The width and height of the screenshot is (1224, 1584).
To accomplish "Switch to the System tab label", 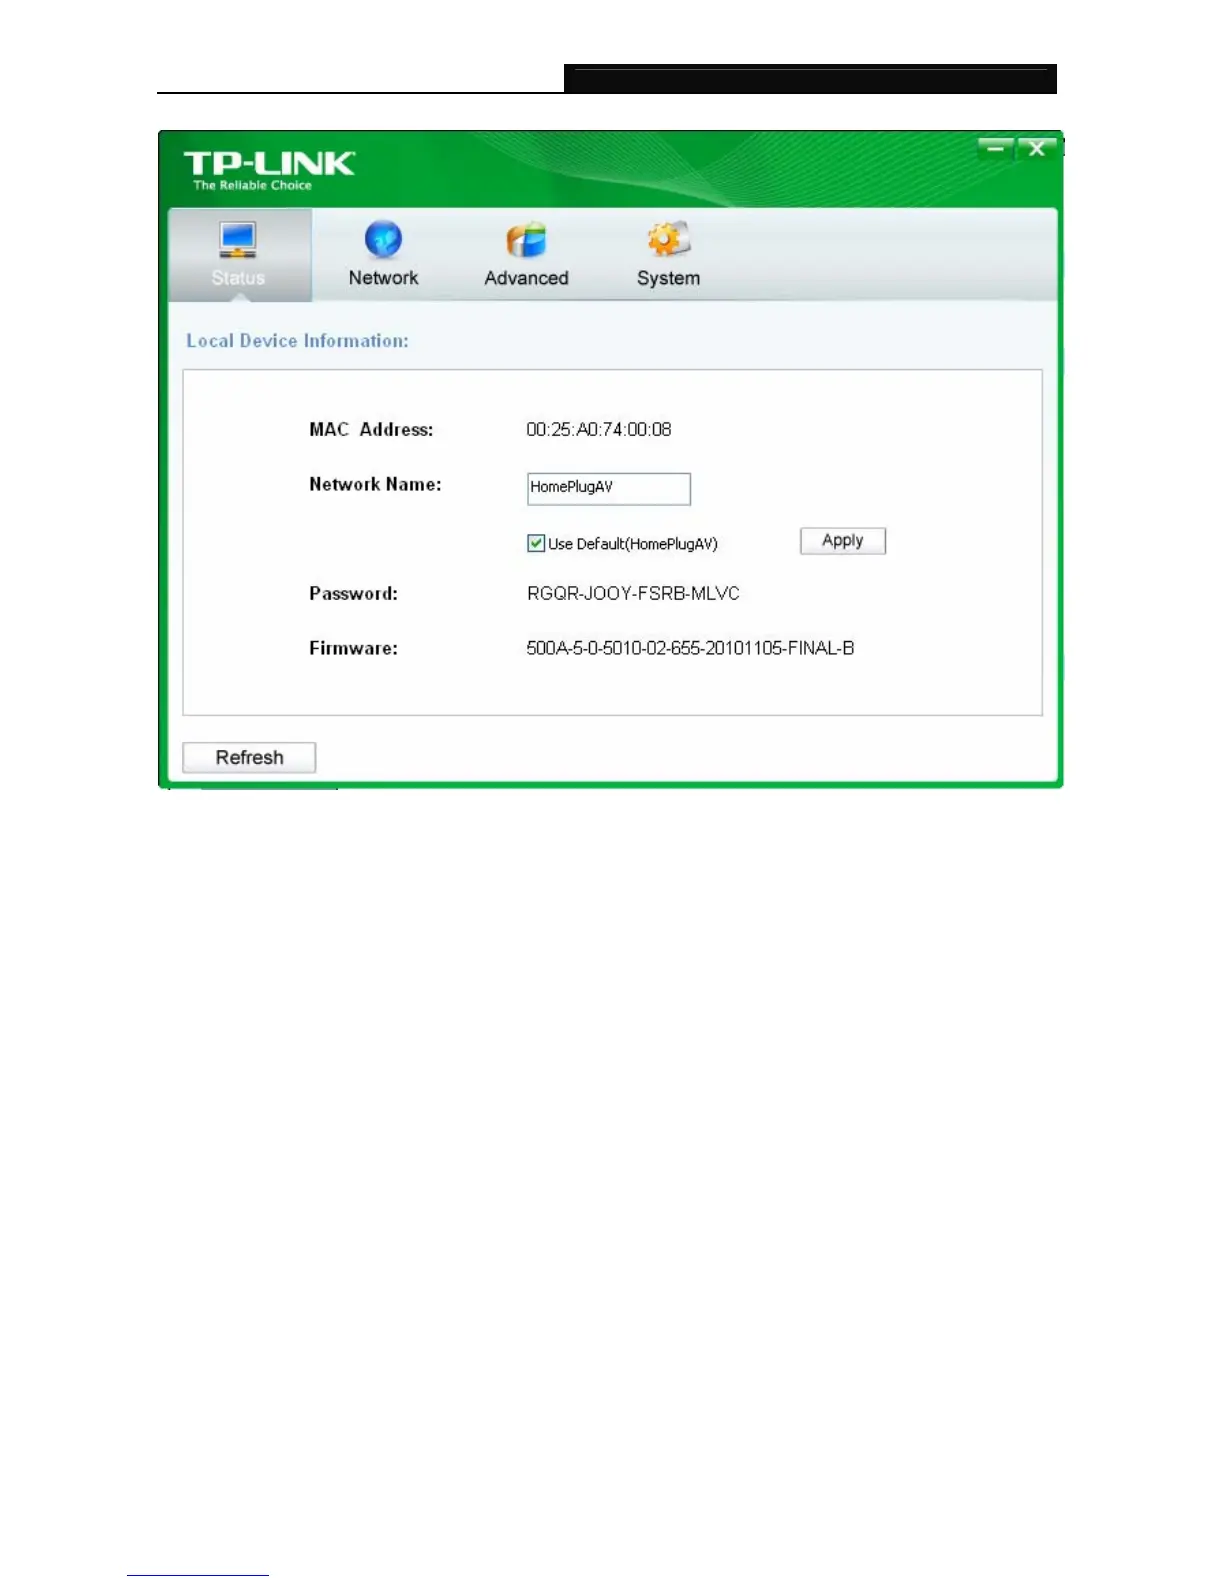I will [x=668, y=278].
